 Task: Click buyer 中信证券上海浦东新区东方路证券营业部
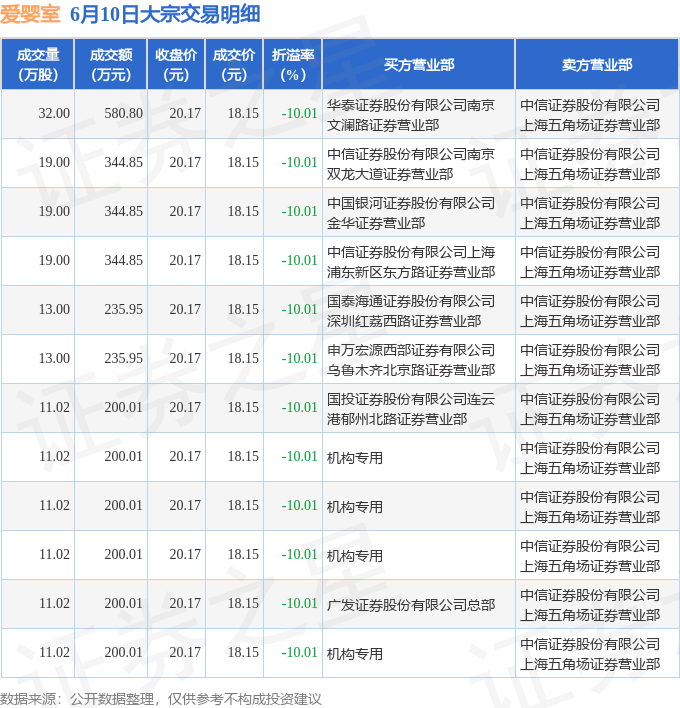pyautogui.click(x=411, y=262)
